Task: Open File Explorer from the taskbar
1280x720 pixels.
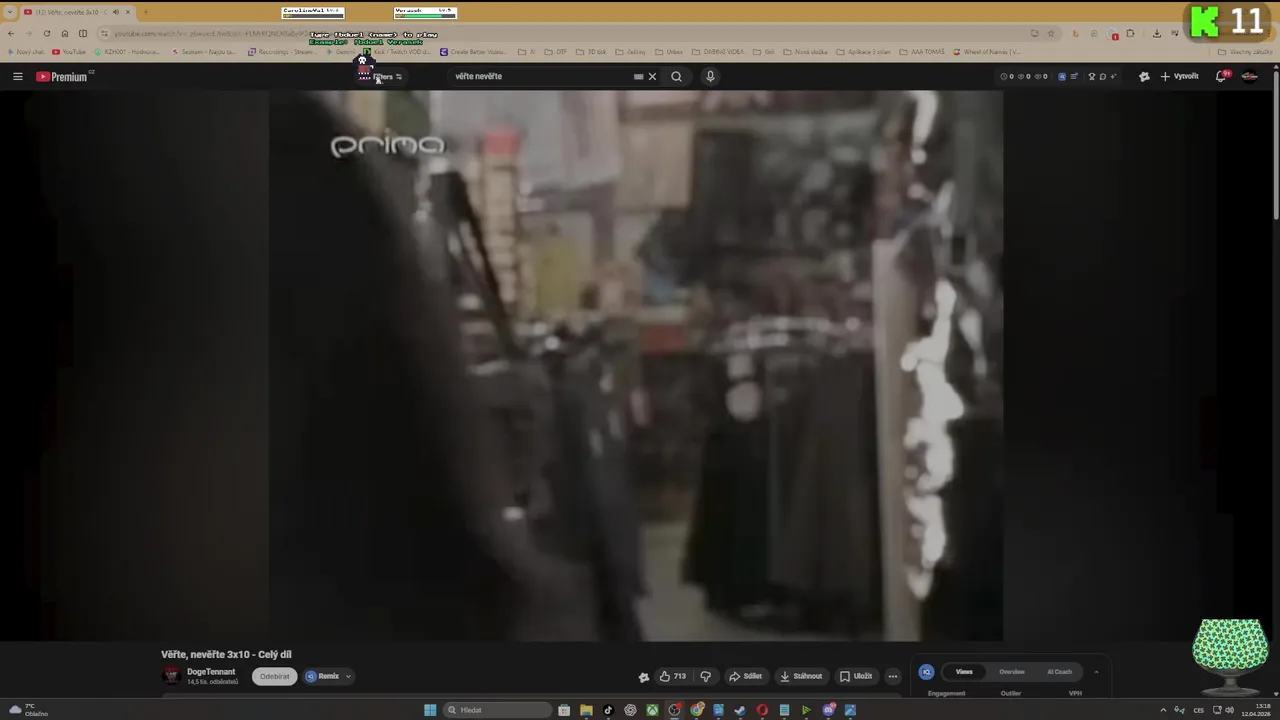Action: tap(586, 710)
